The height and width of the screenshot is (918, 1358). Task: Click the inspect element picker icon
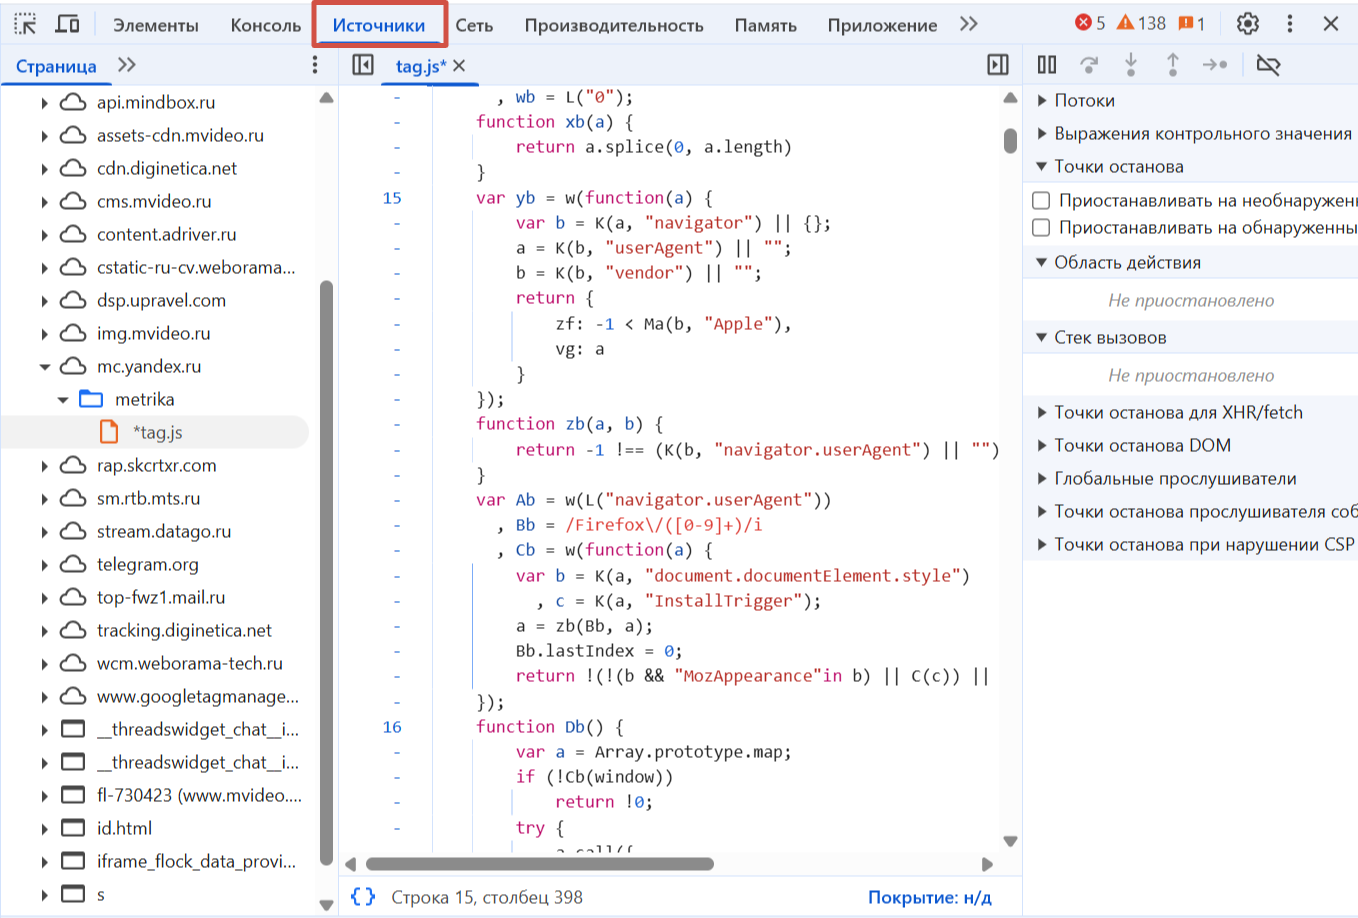click(25, 24)
